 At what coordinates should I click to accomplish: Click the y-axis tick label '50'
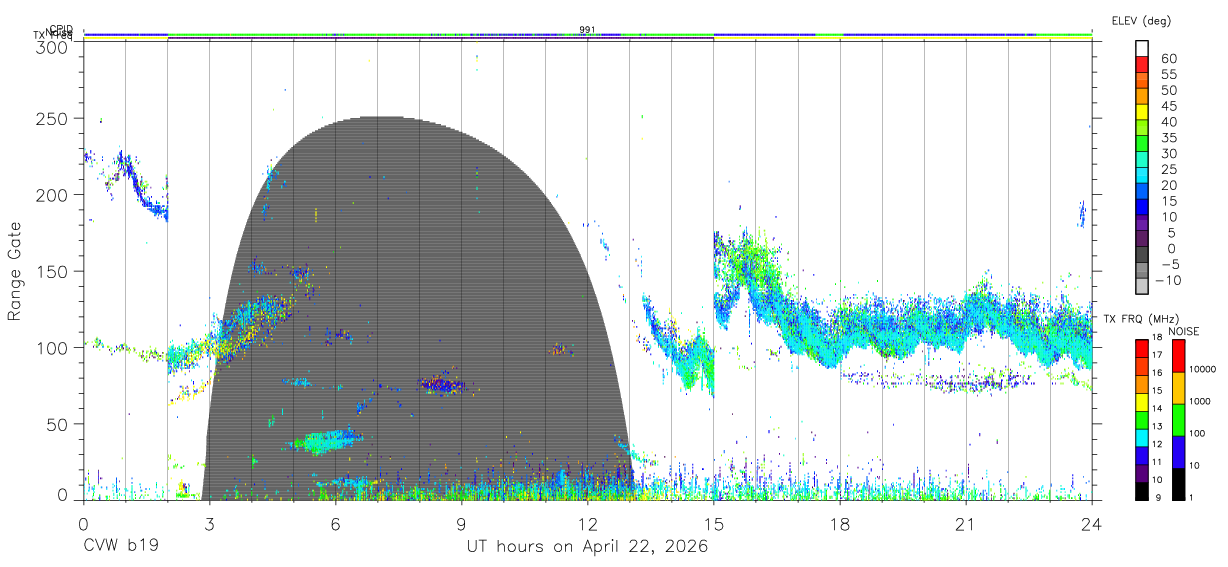click(x=55, y=424)
